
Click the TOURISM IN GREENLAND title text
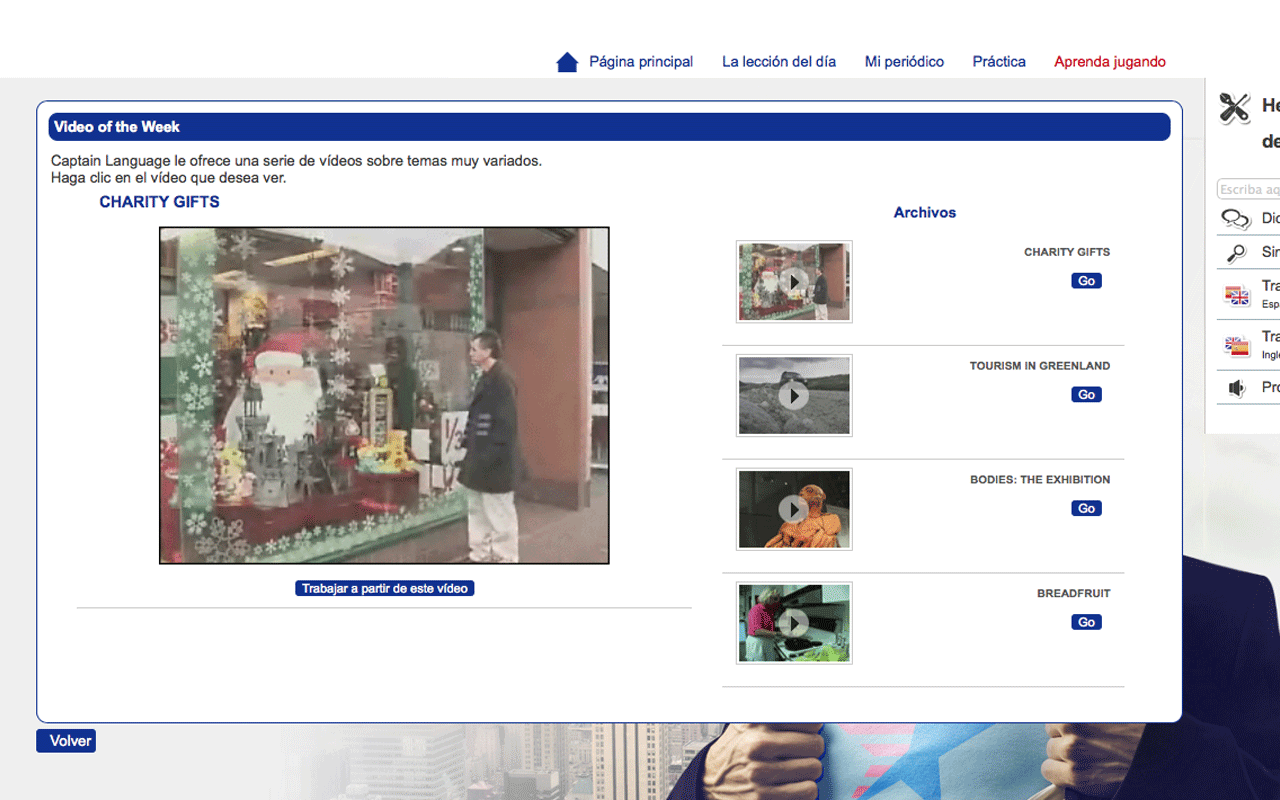[1040, 366]
